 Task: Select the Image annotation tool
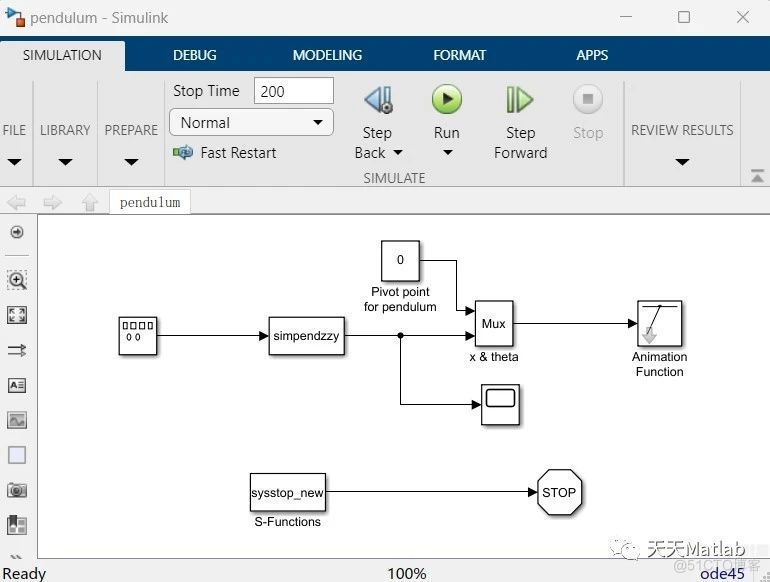tap(17, 420)
